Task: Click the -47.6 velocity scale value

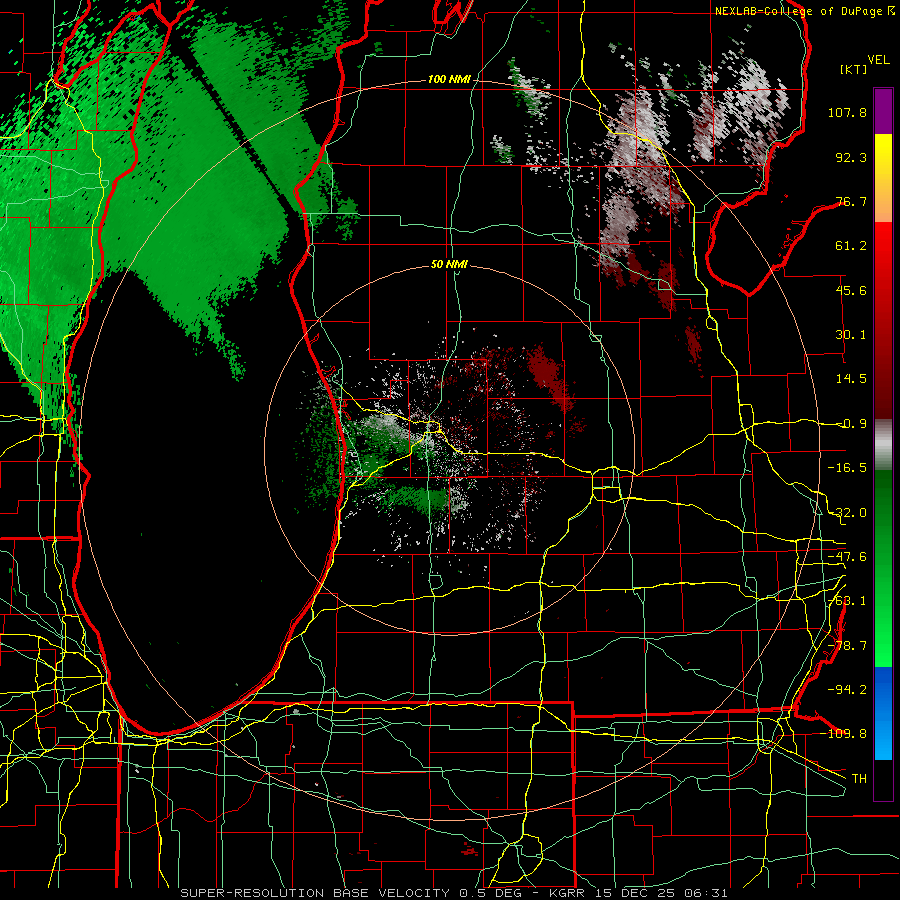Action: pyautogui.click(x=847, y=557)
